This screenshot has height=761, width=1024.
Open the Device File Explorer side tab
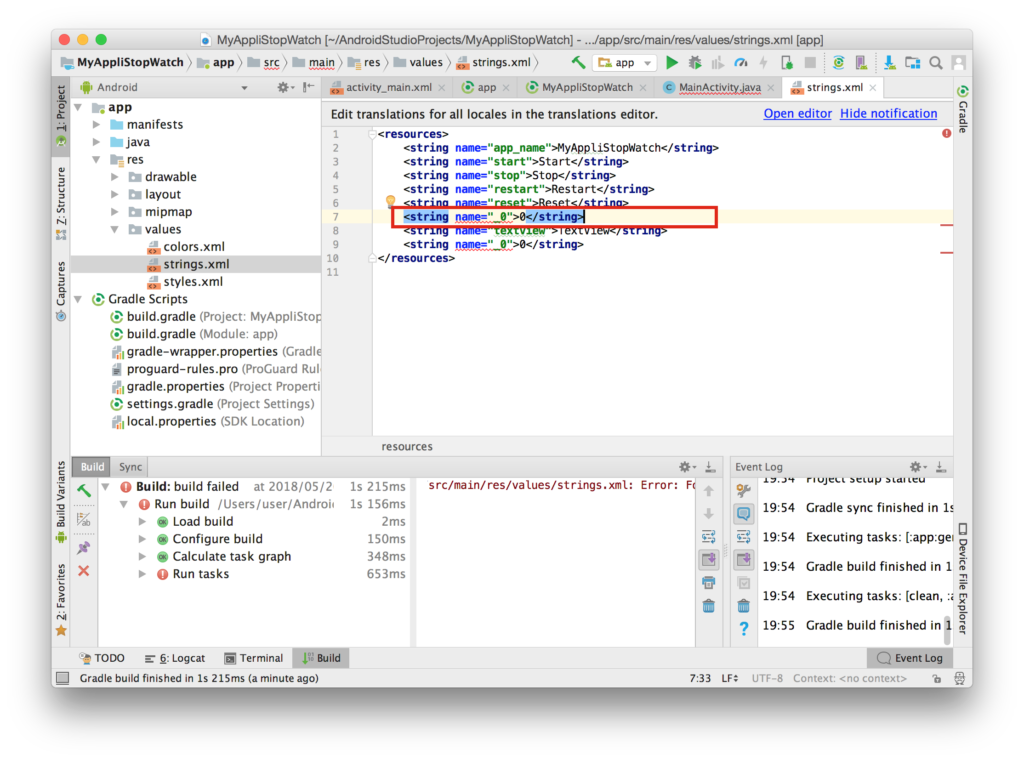coord(963,579)
